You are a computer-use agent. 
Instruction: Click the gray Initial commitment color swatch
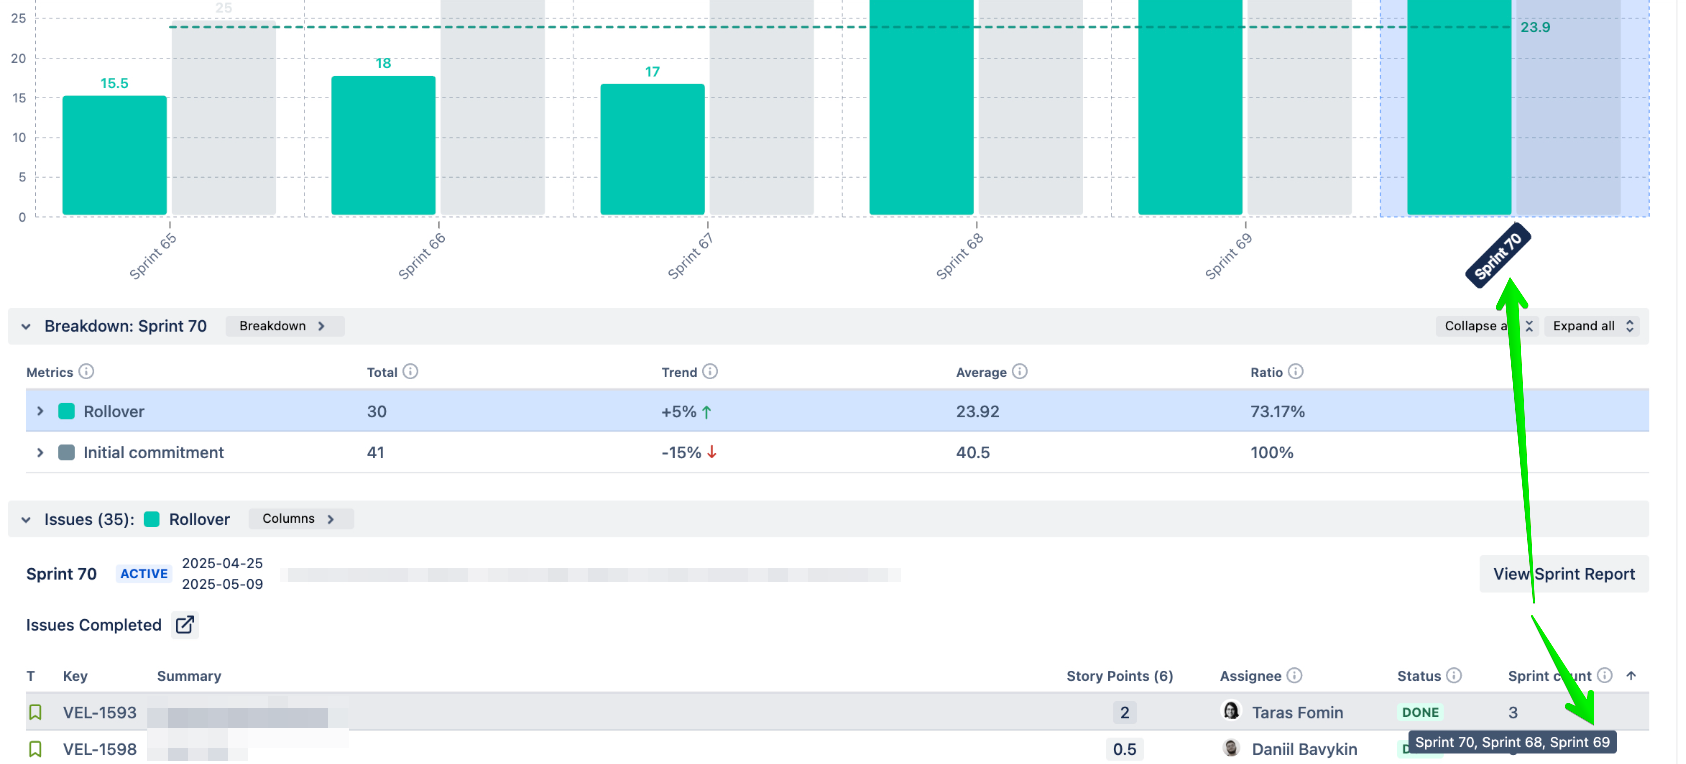tap(67, 453)
